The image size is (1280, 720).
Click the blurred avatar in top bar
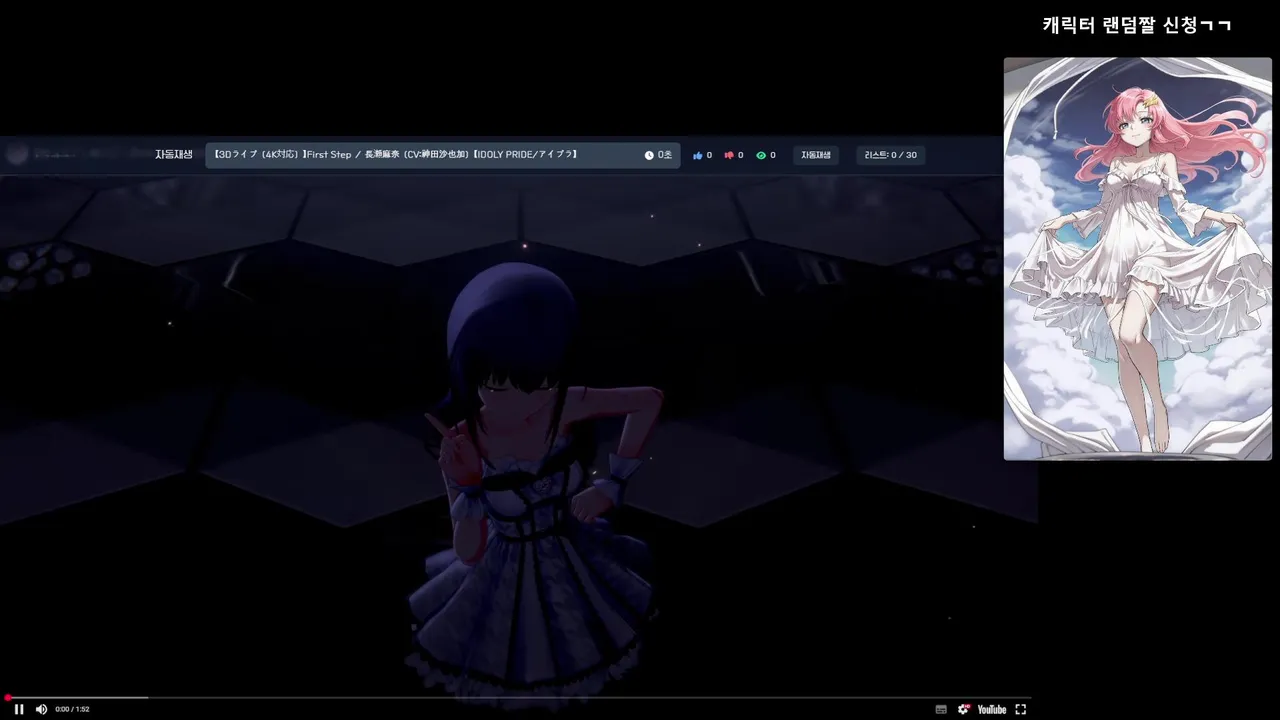16,155
